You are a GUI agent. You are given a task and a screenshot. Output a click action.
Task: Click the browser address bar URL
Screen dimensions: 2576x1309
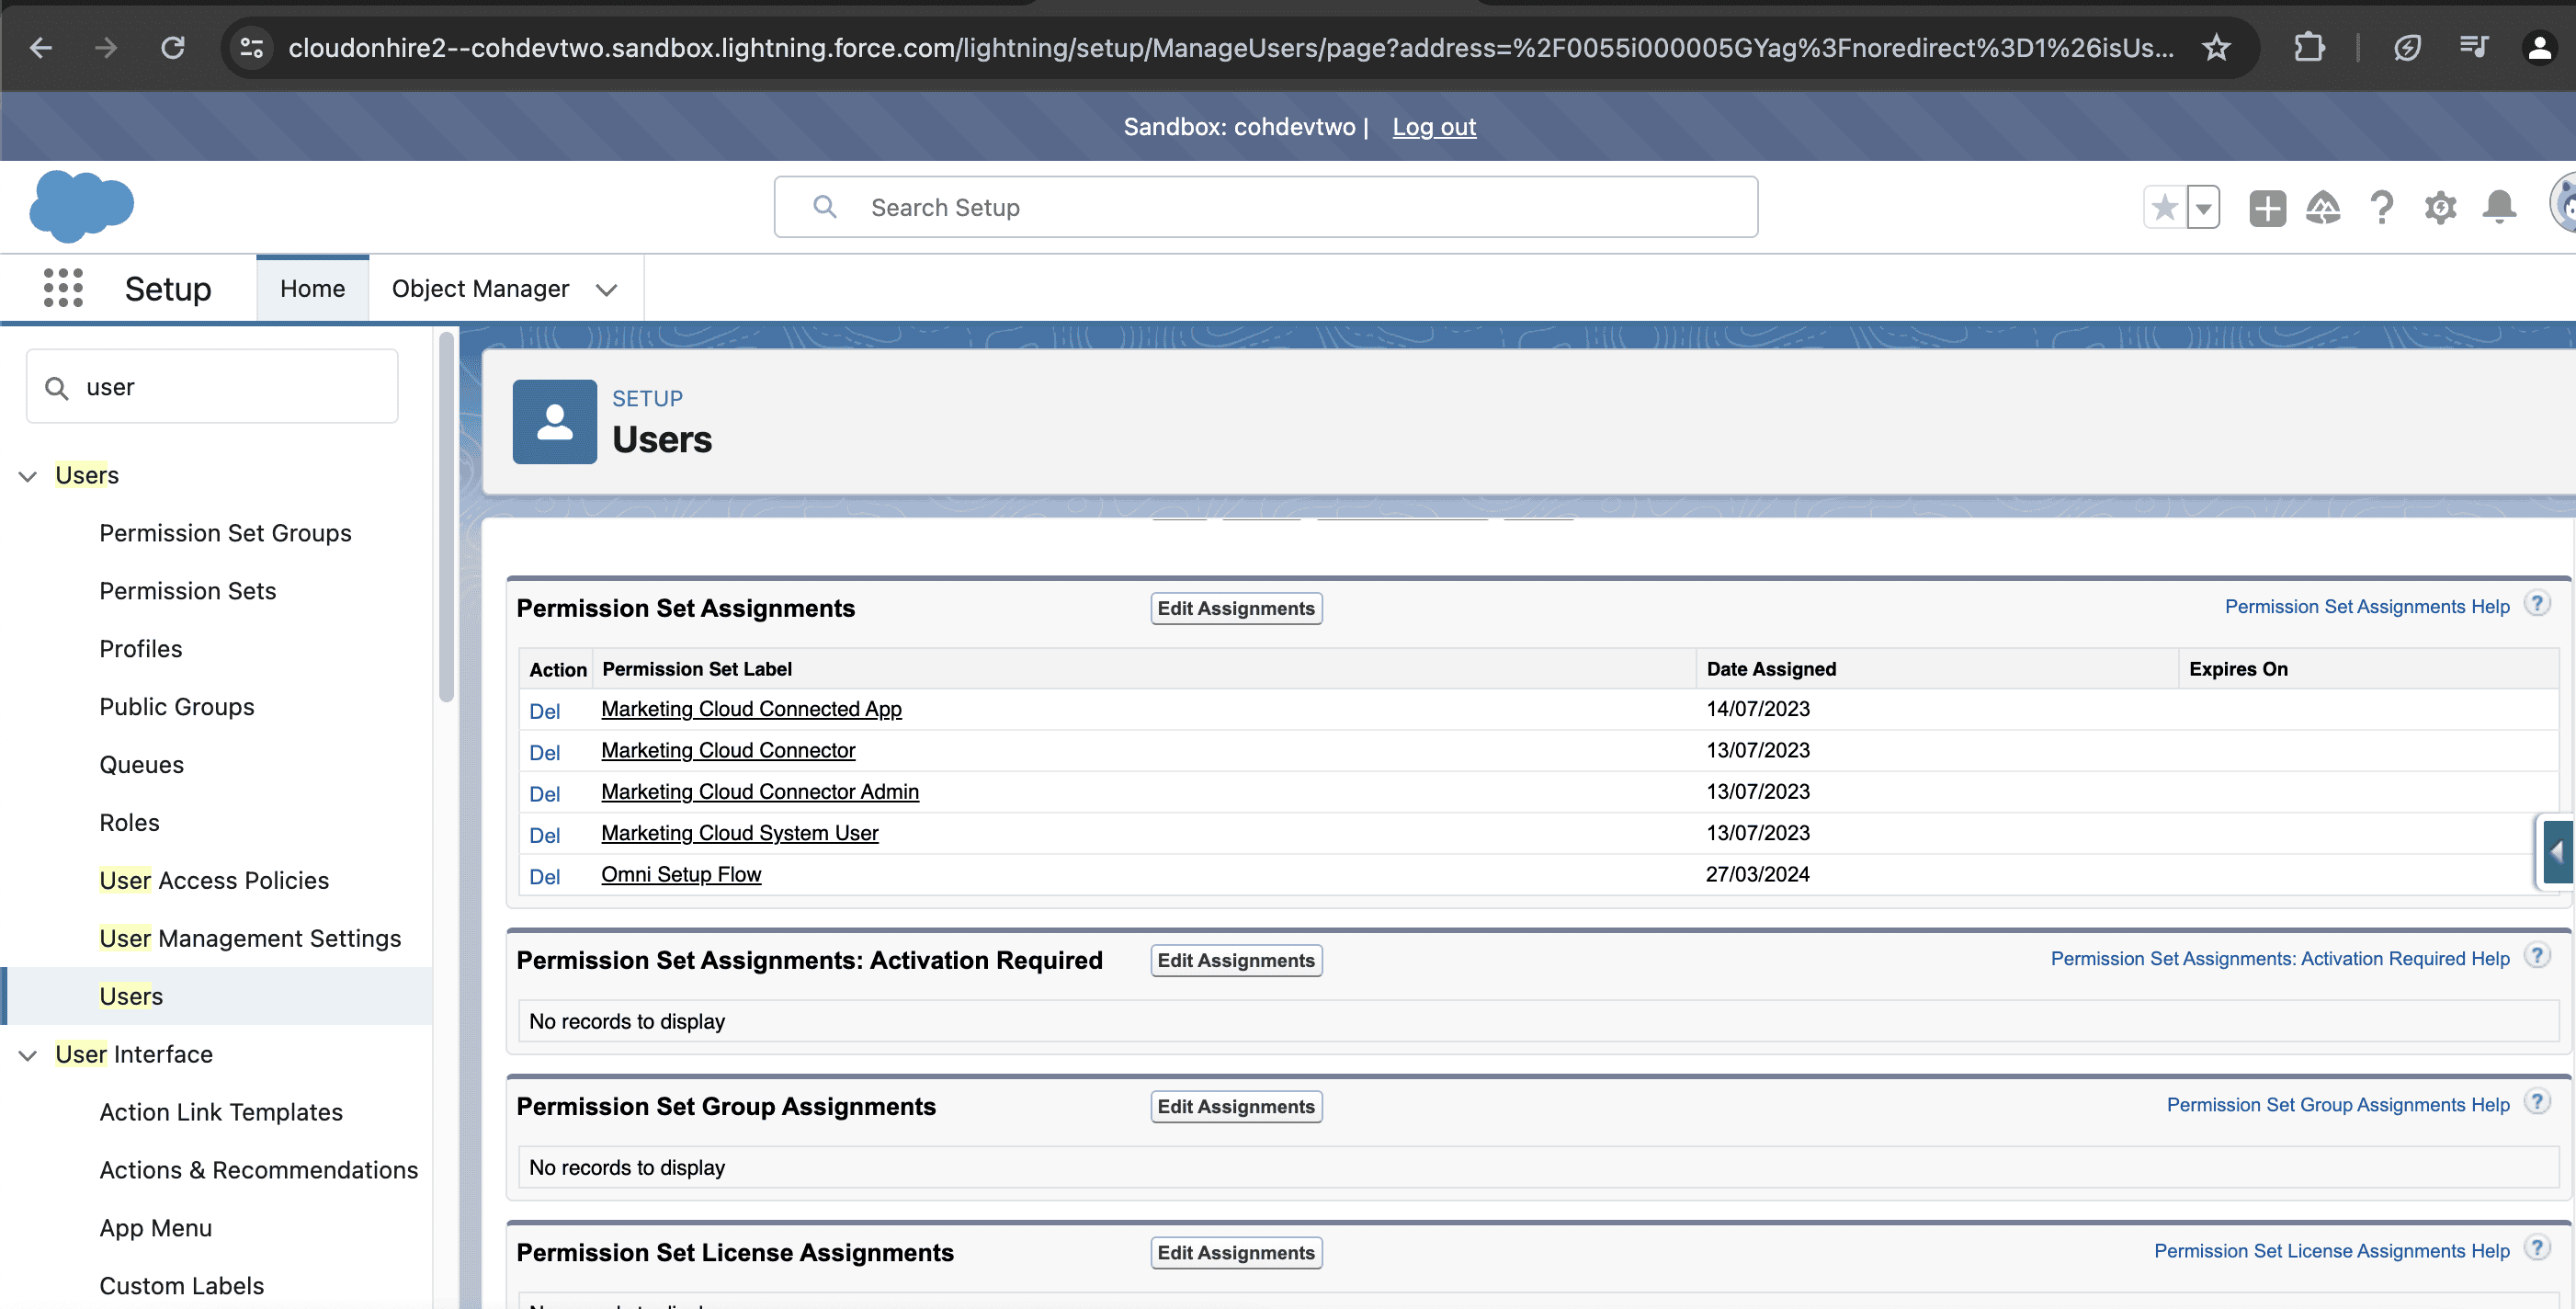pos(1230,47)
